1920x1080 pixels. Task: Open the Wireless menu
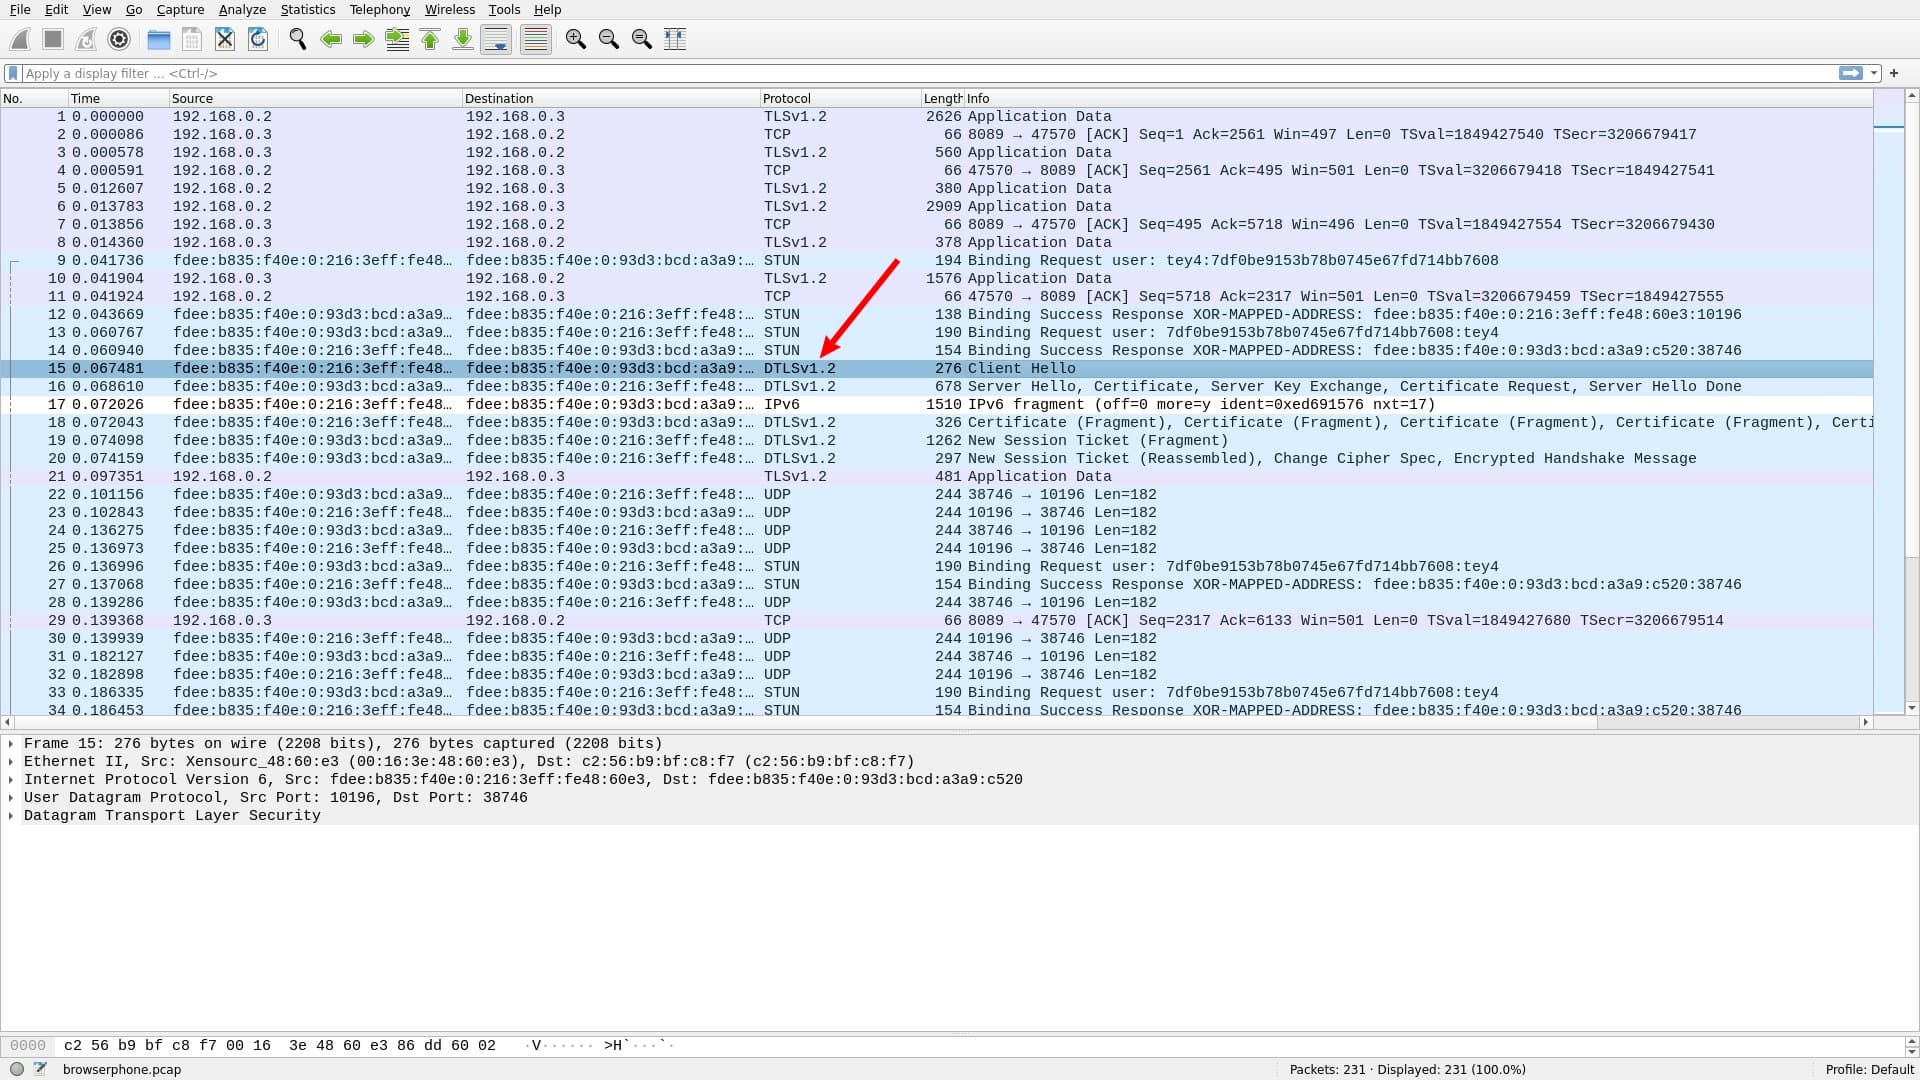pos(450,9)
